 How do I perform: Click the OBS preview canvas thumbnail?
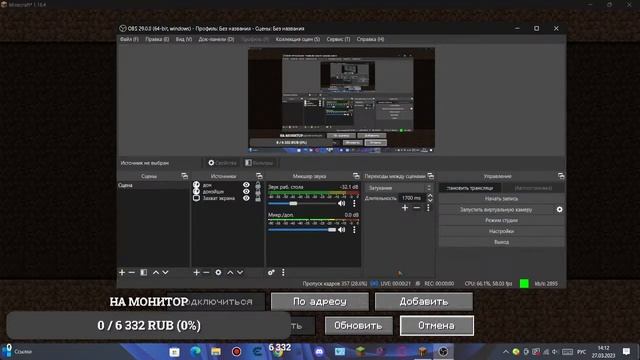pyautogui.click(x=341, y=100)
